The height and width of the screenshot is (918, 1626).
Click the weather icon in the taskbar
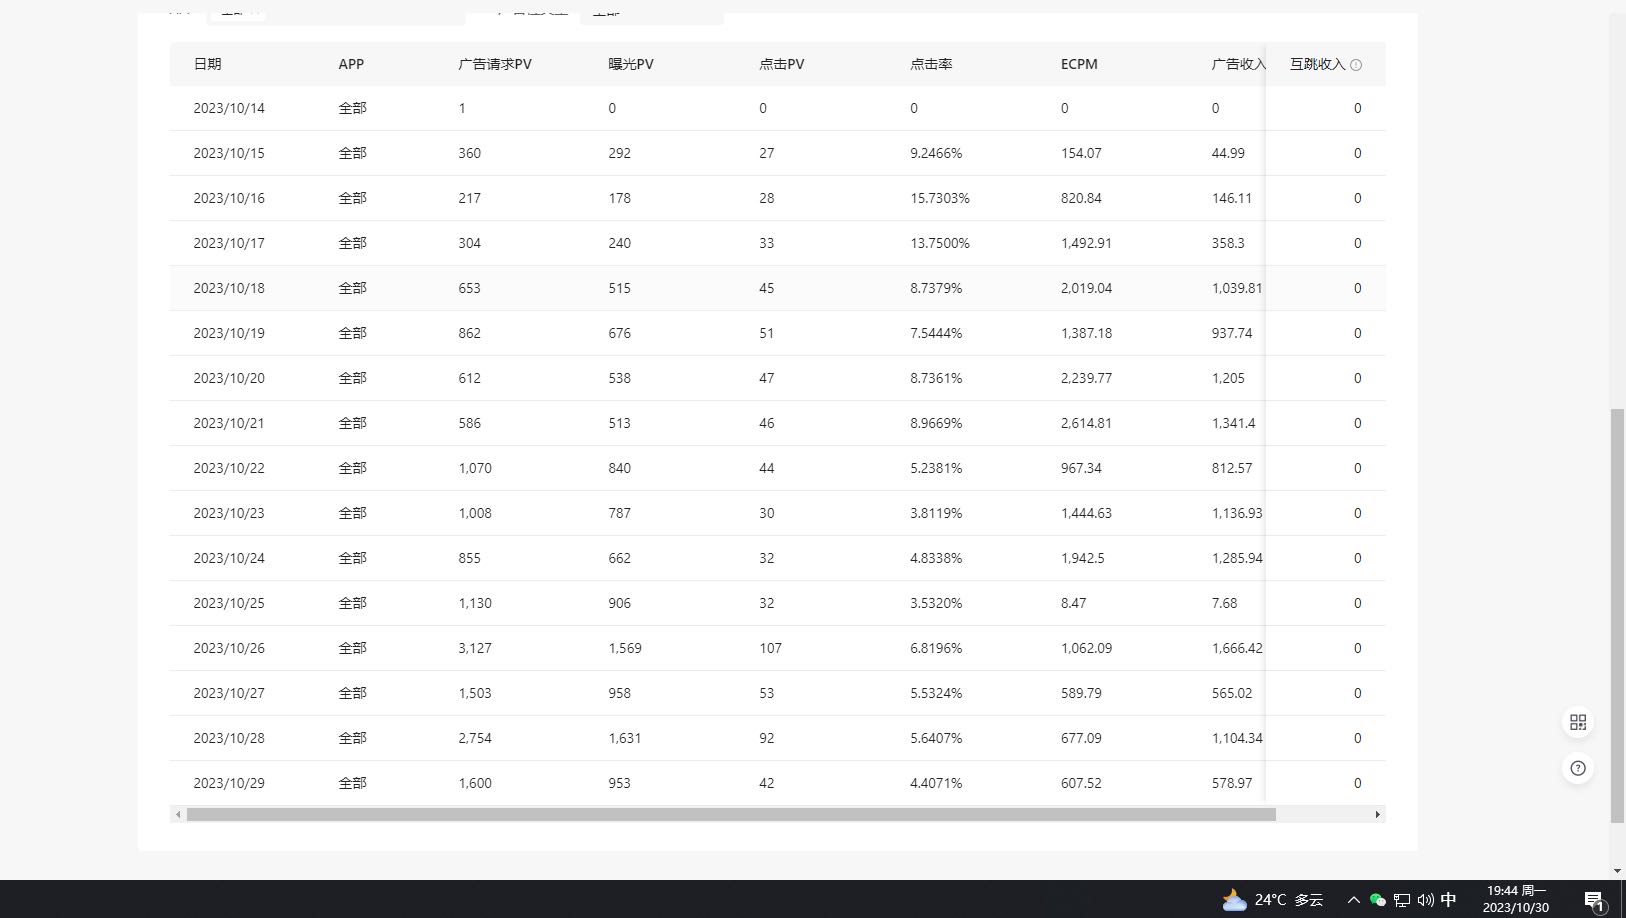(x=1234, y=900)
